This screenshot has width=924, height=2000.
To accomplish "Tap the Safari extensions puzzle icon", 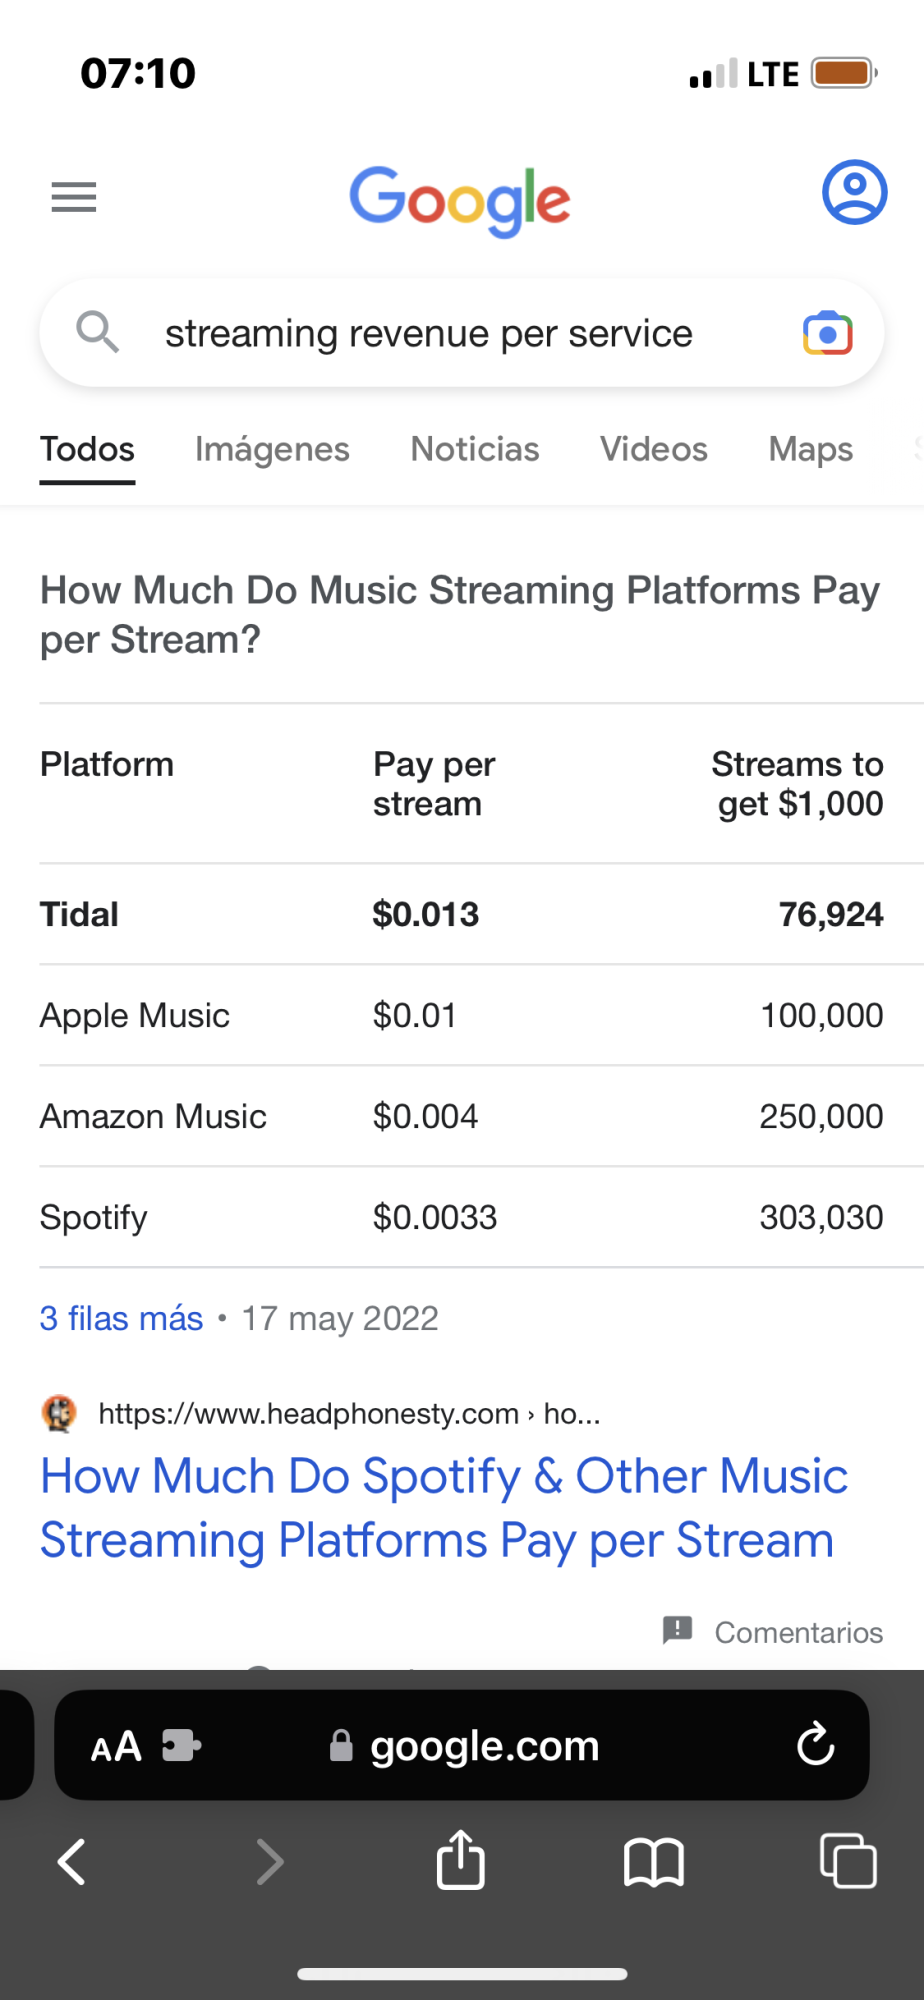I will [181, 1746].
